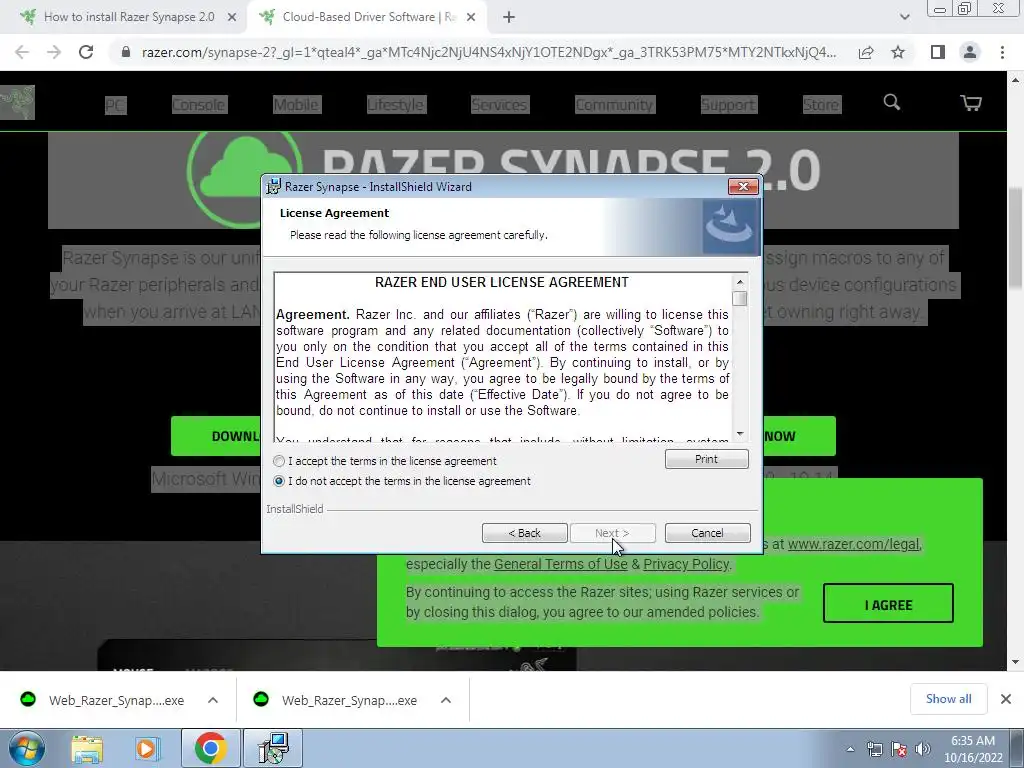This screenshot has width=1024, height=768.
Task: Click the left green DOWNLOAD button on page
Action: tap(216, 436)
